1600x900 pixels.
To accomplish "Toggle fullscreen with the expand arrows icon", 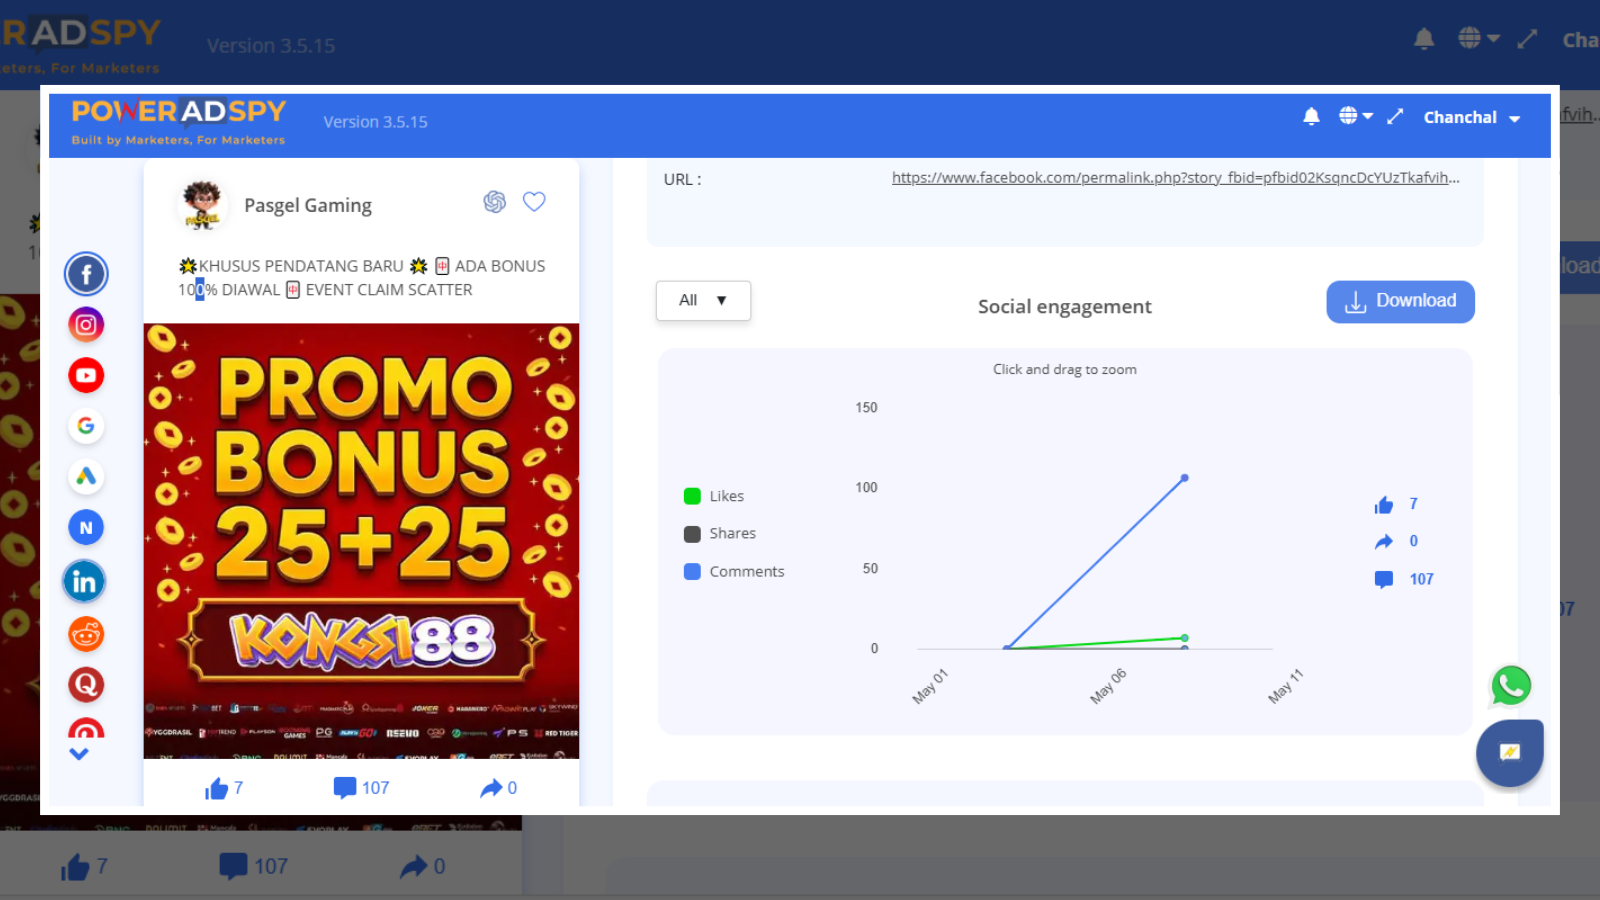I will point(1395,116).
